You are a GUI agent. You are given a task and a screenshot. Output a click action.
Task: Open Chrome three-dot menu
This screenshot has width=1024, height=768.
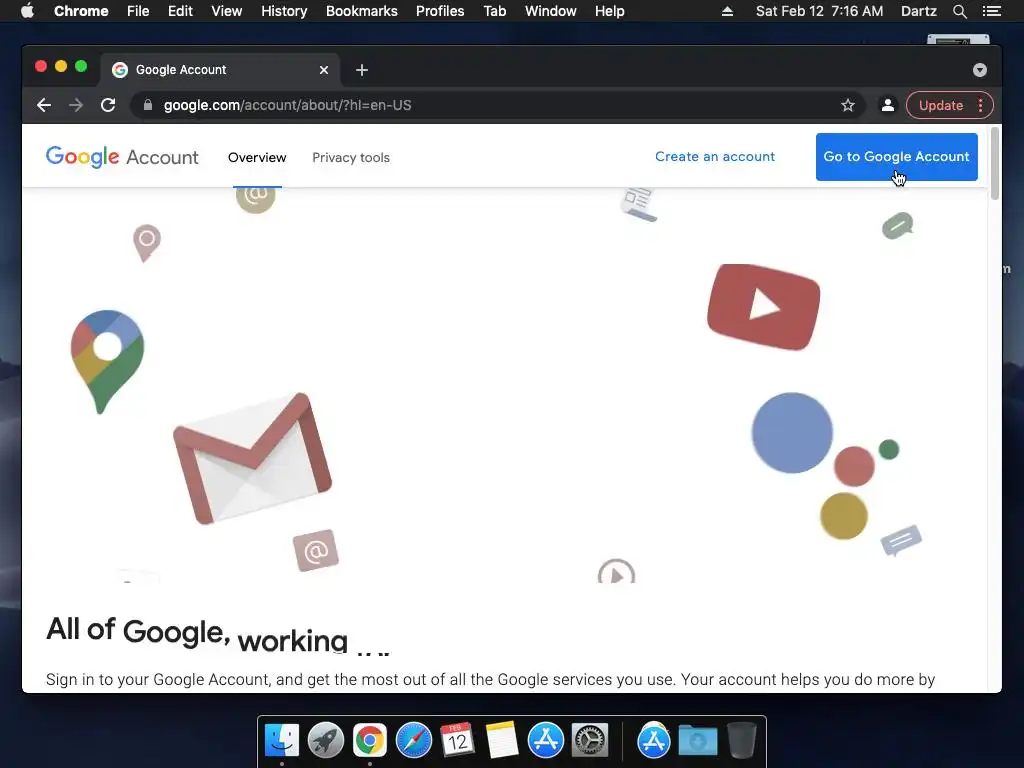pyautogui.click(x=980, y=105)
